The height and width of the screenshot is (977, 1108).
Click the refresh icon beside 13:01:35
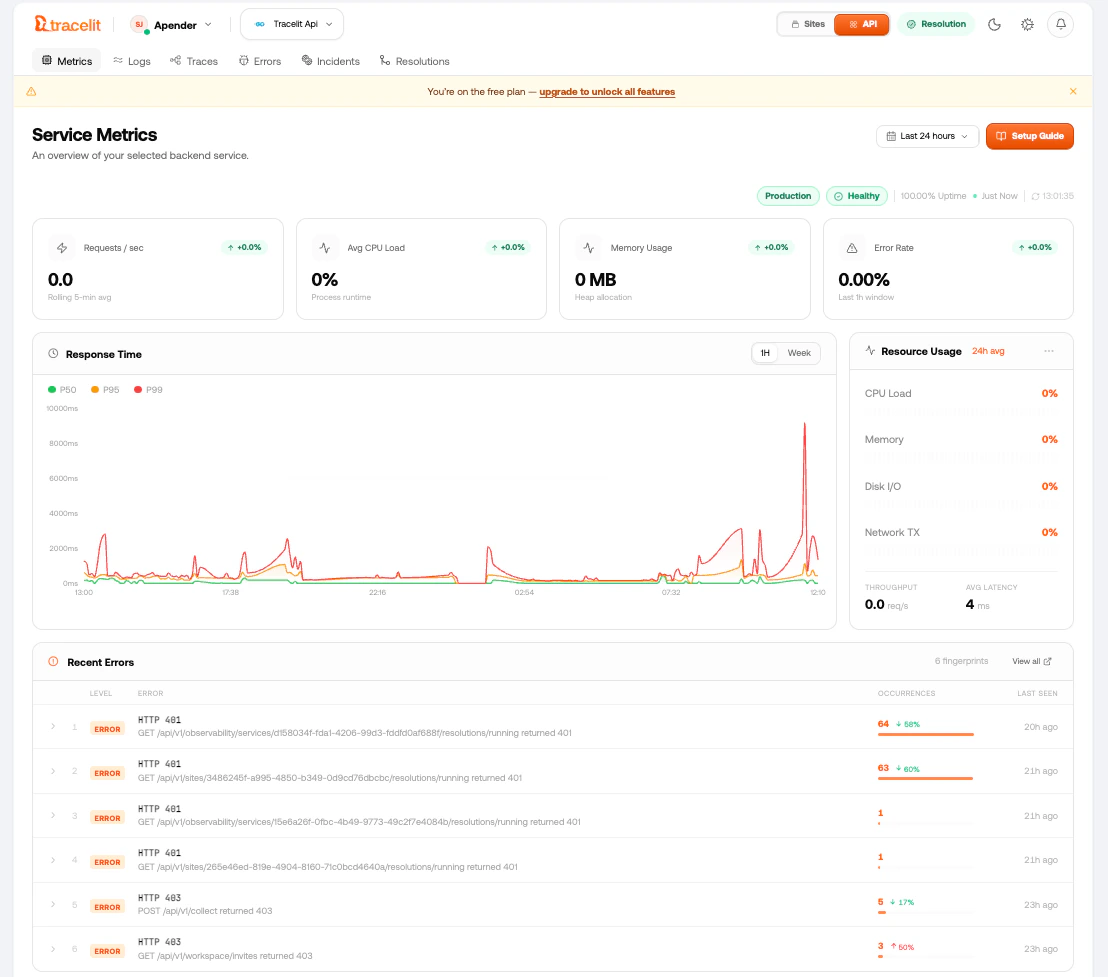(1035, 196)
